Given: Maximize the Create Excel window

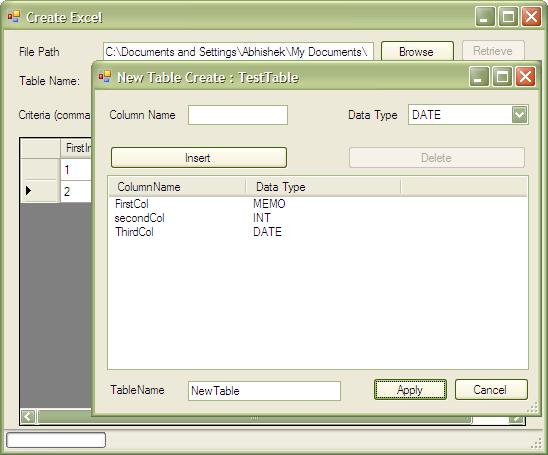Looking at the screenshot, I should coord(508,16).
